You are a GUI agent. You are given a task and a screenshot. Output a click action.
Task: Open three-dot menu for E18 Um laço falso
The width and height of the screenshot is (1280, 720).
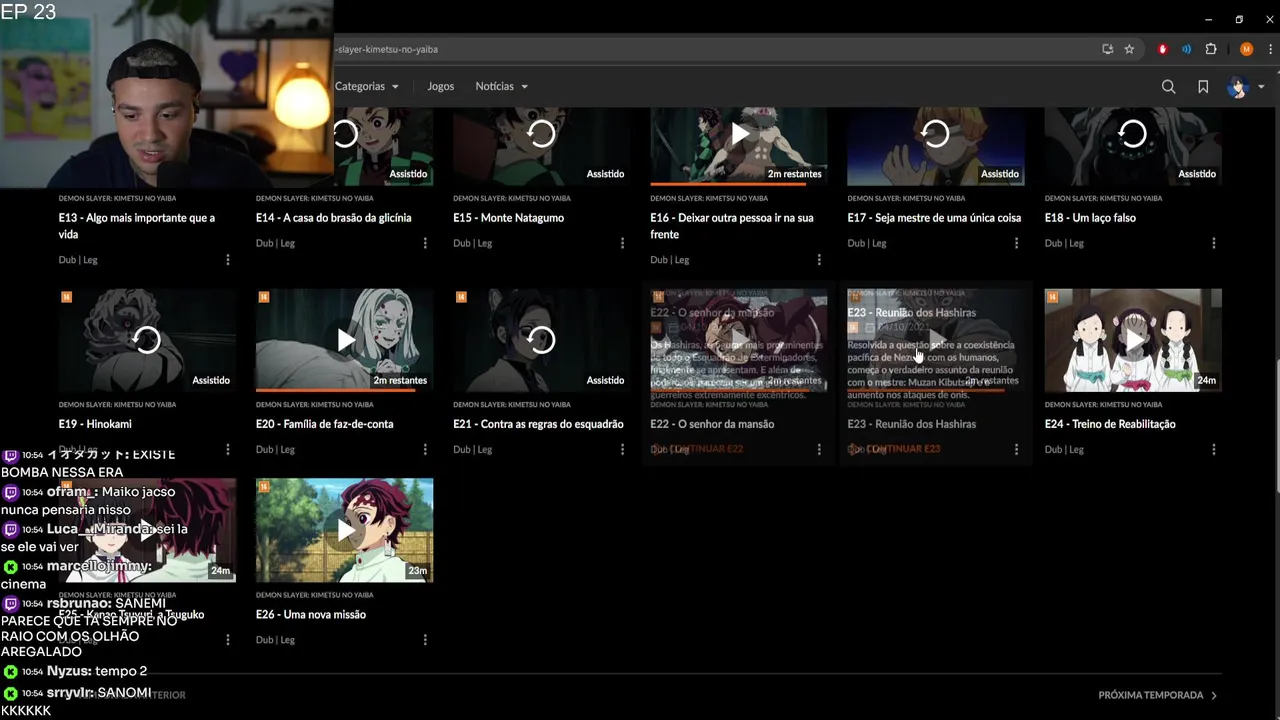pyautogui.click(x=1214, y=243)
